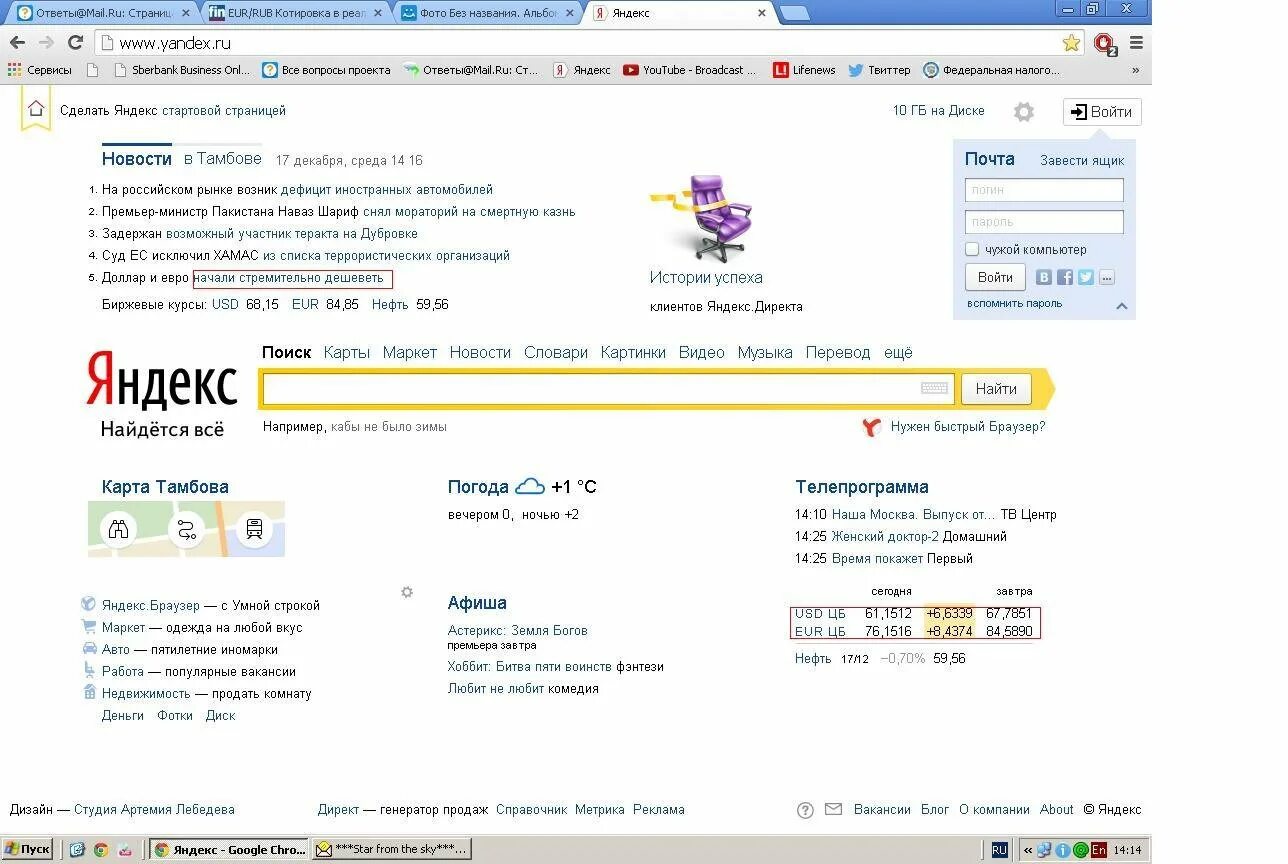
Task: Click the route icon on Tambov map
Action: 187,529
